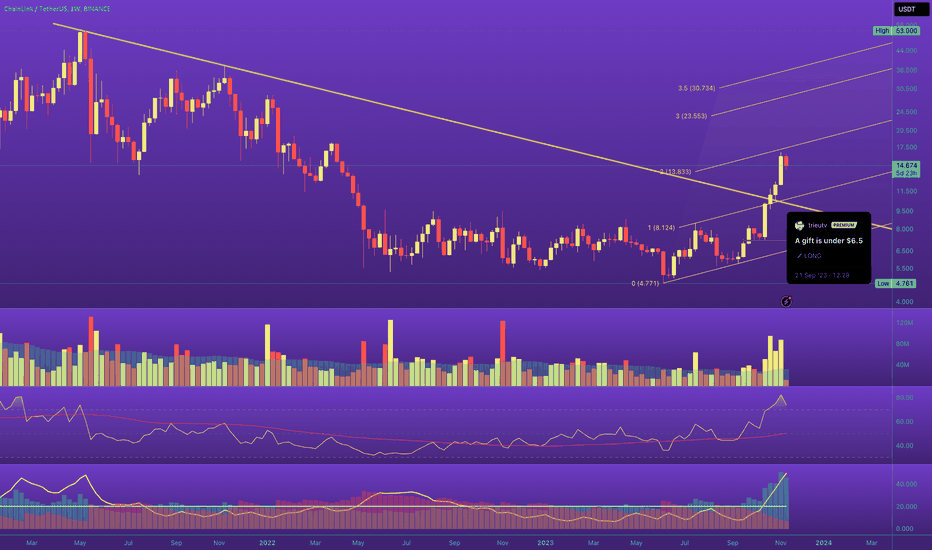The height and width of the screenshot is (550, 932).
Task: Click the 5.500 price axis value
Action: [x=906, y=269]
